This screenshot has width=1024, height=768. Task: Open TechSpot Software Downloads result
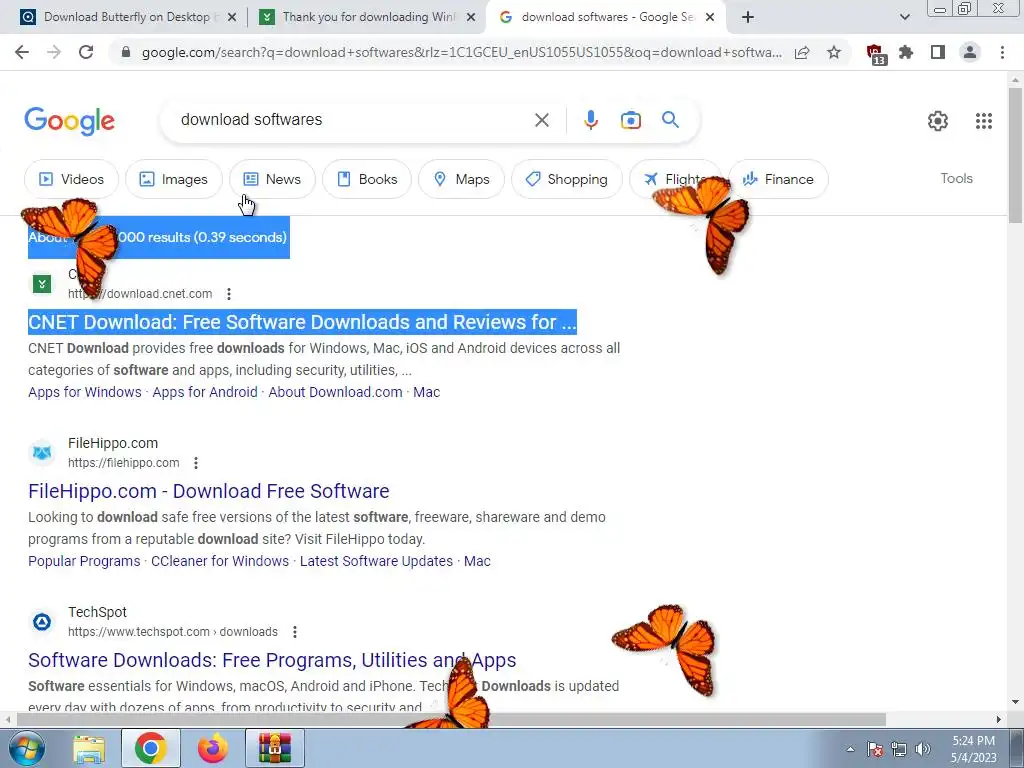click(x=272, y=660)
